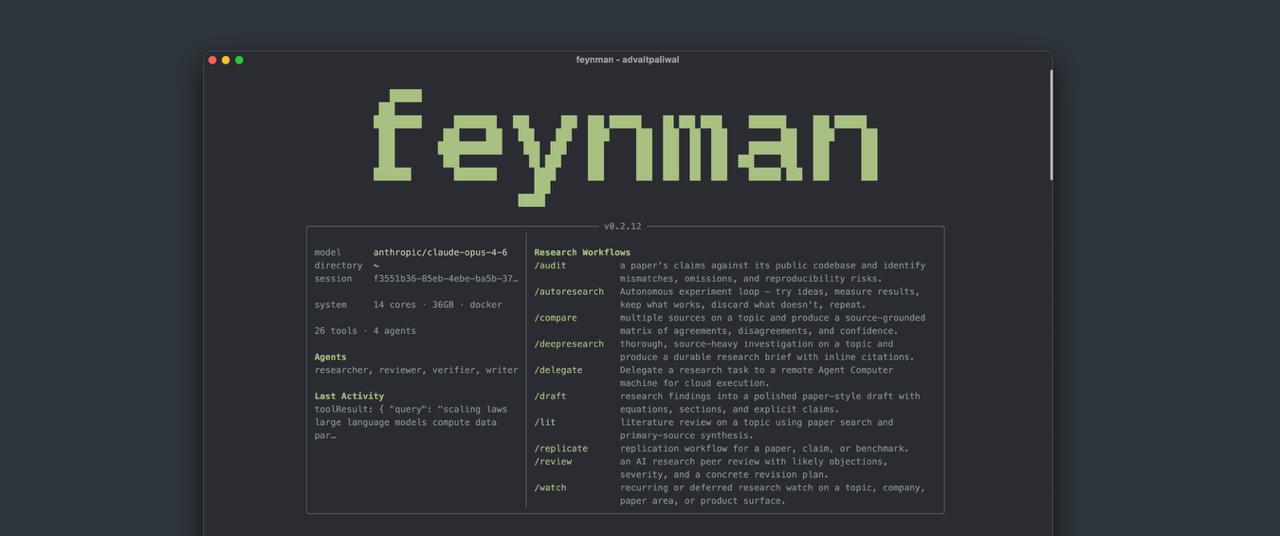Click the large feynman ASCII logo
The width and height of the screenshot is (1280, 536).
click(x=626, y=147)
